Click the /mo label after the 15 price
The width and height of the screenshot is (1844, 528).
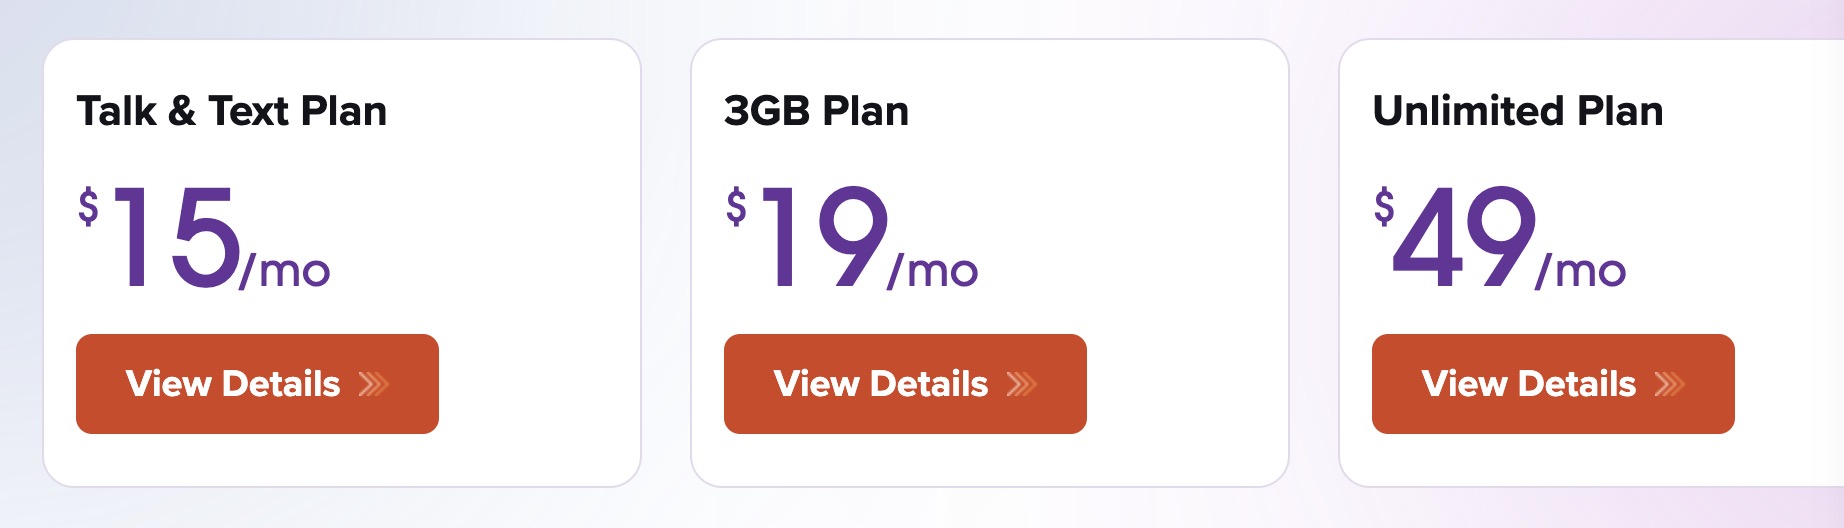(286, 271)
